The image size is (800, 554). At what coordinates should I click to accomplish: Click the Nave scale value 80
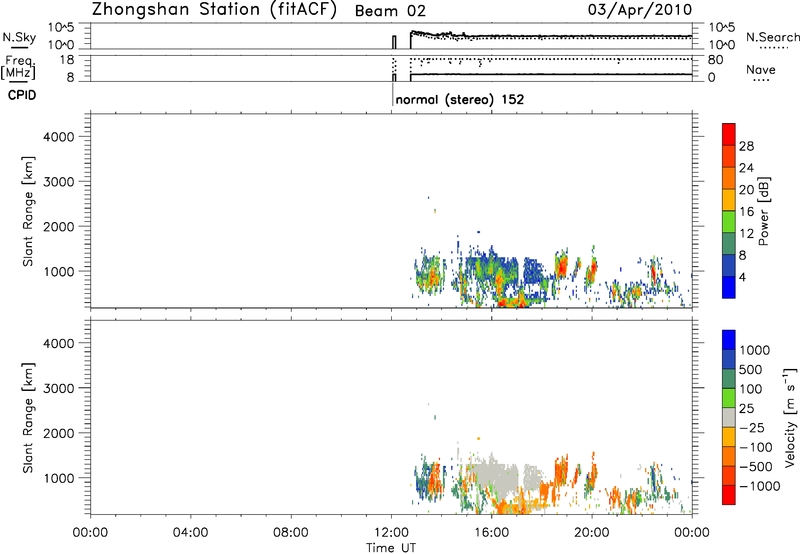[x=715, y=60]
